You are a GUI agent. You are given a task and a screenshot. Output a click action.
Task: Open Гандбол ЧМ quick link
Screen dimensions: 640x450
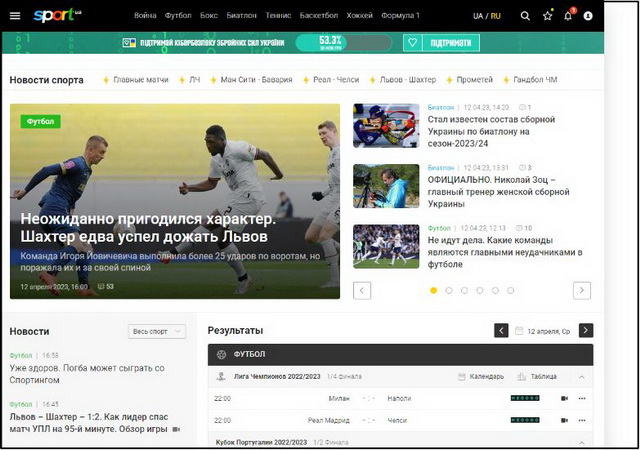(x=535, y=80)
